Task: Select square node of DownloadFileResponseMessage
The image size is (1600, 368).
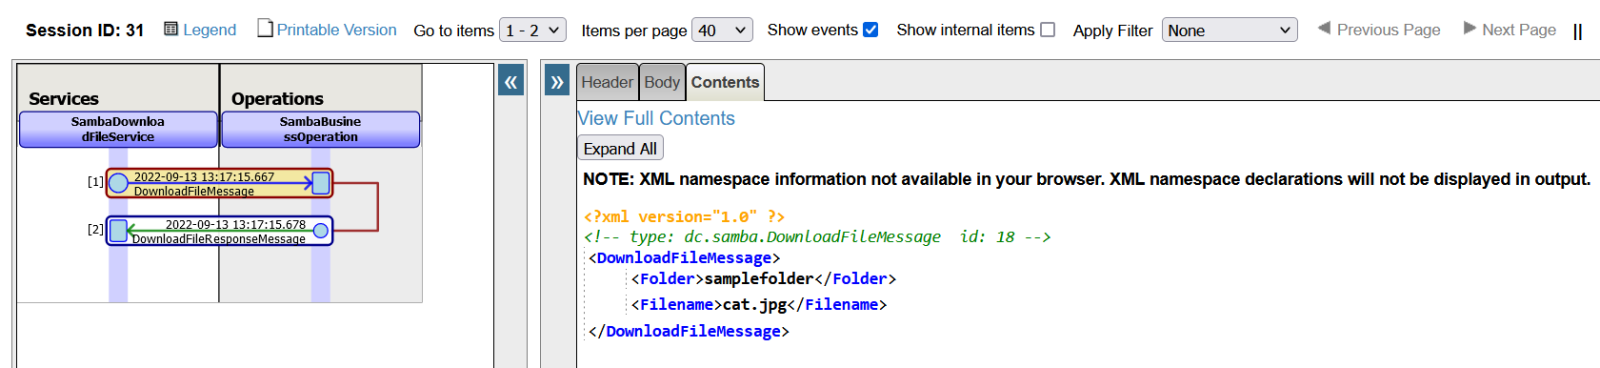Action: click(x=118, y=231)
